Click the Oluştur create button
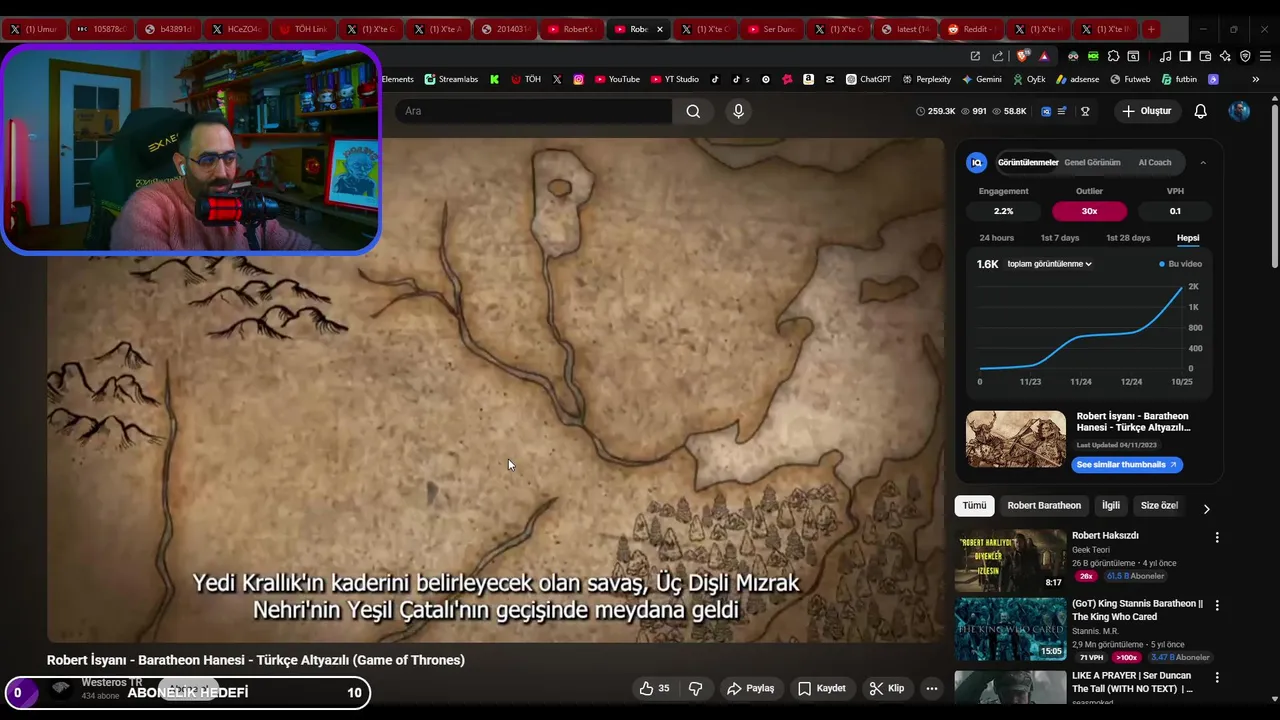The image size is (1280, 720). 1146,111
